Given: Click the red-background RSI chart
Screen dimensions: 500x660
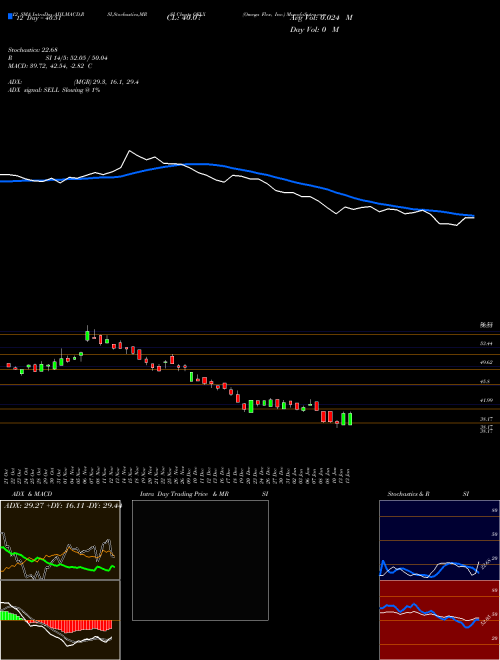Looking at the screenshot, I should (439, 620).
